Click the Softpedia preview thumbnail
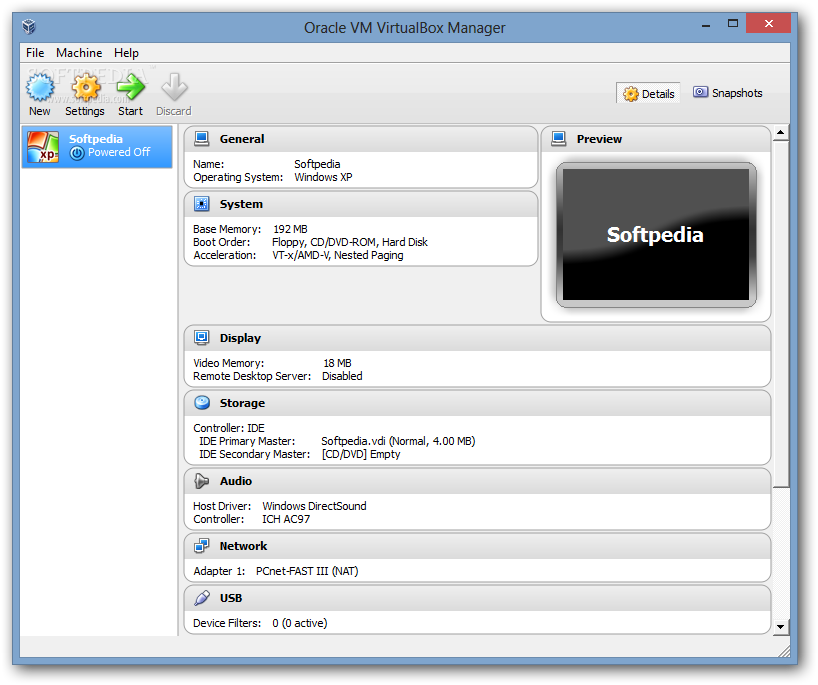 tap(656, 235)
